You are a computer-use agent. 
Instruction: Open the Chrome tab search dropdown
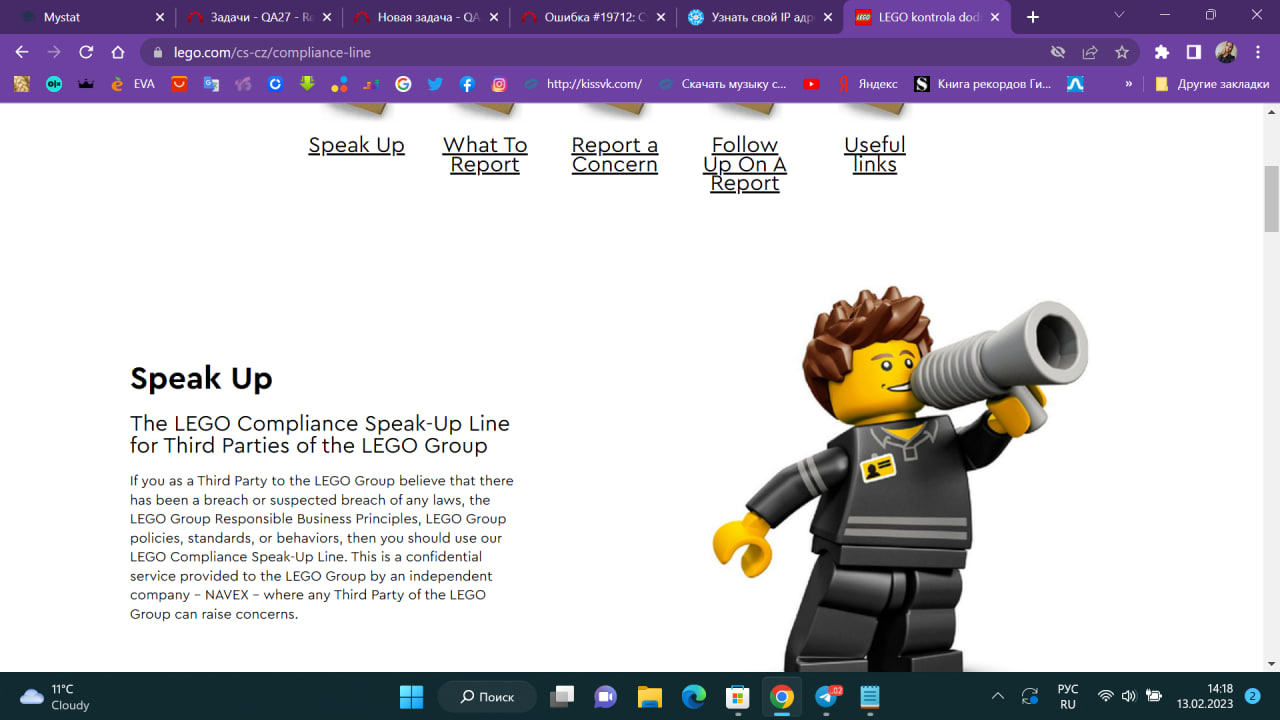[1120, 16]
